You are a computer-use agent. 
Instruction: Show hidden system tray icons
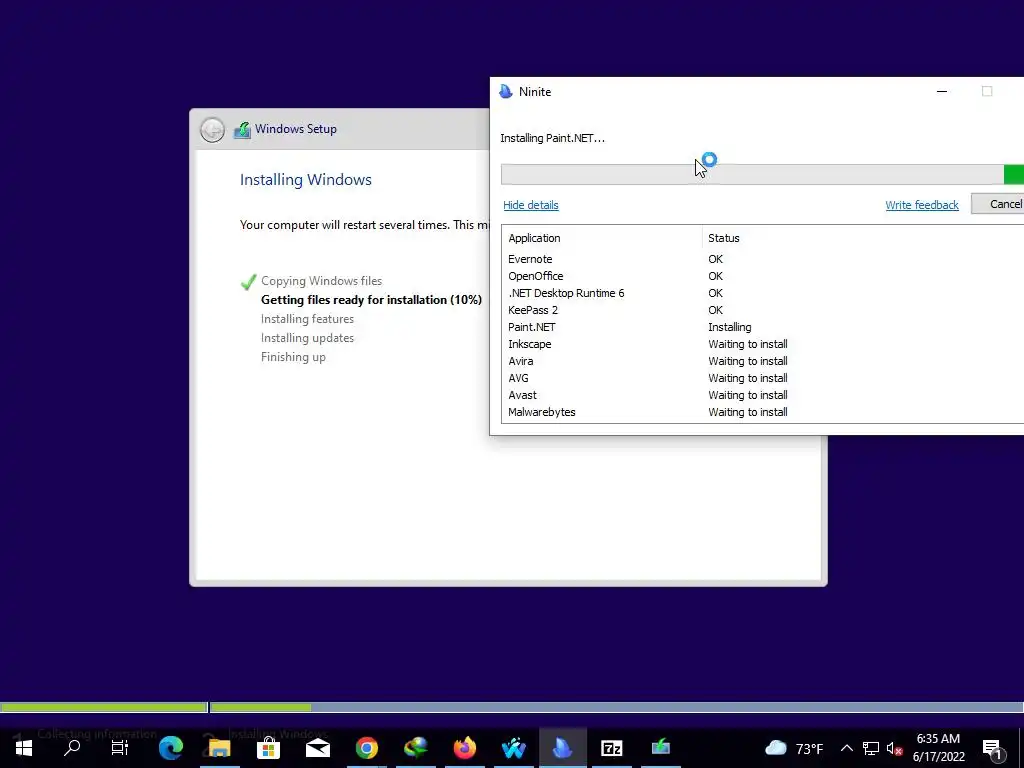846,748
